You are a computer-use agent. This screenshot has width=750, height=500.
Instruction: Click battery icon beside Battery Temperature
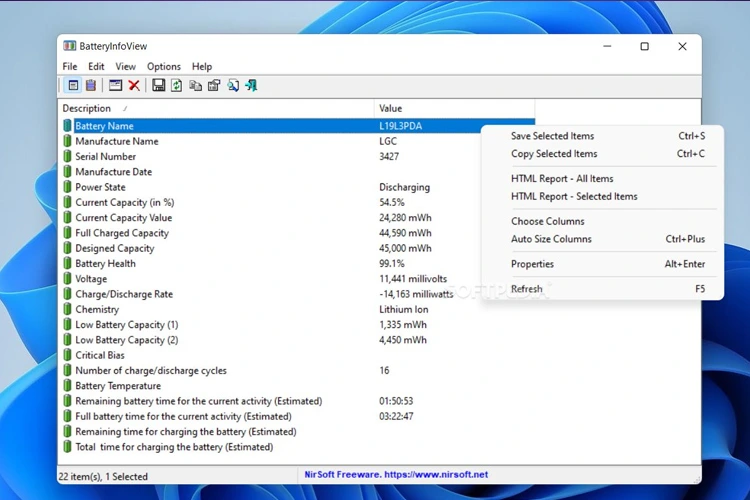point(67,386)
